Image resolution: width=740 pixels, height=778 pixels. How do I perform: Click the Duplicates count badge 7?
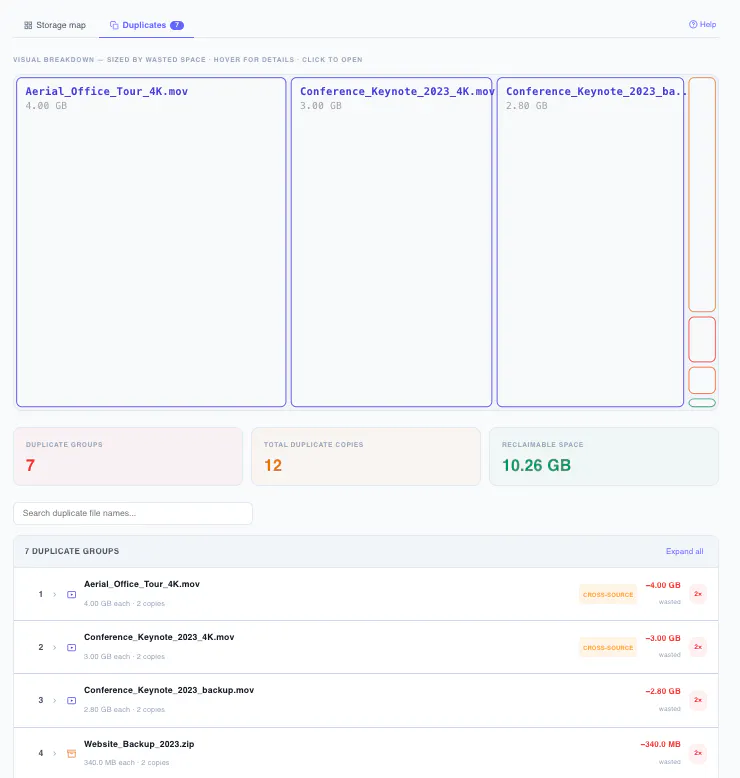click(177, 25)
